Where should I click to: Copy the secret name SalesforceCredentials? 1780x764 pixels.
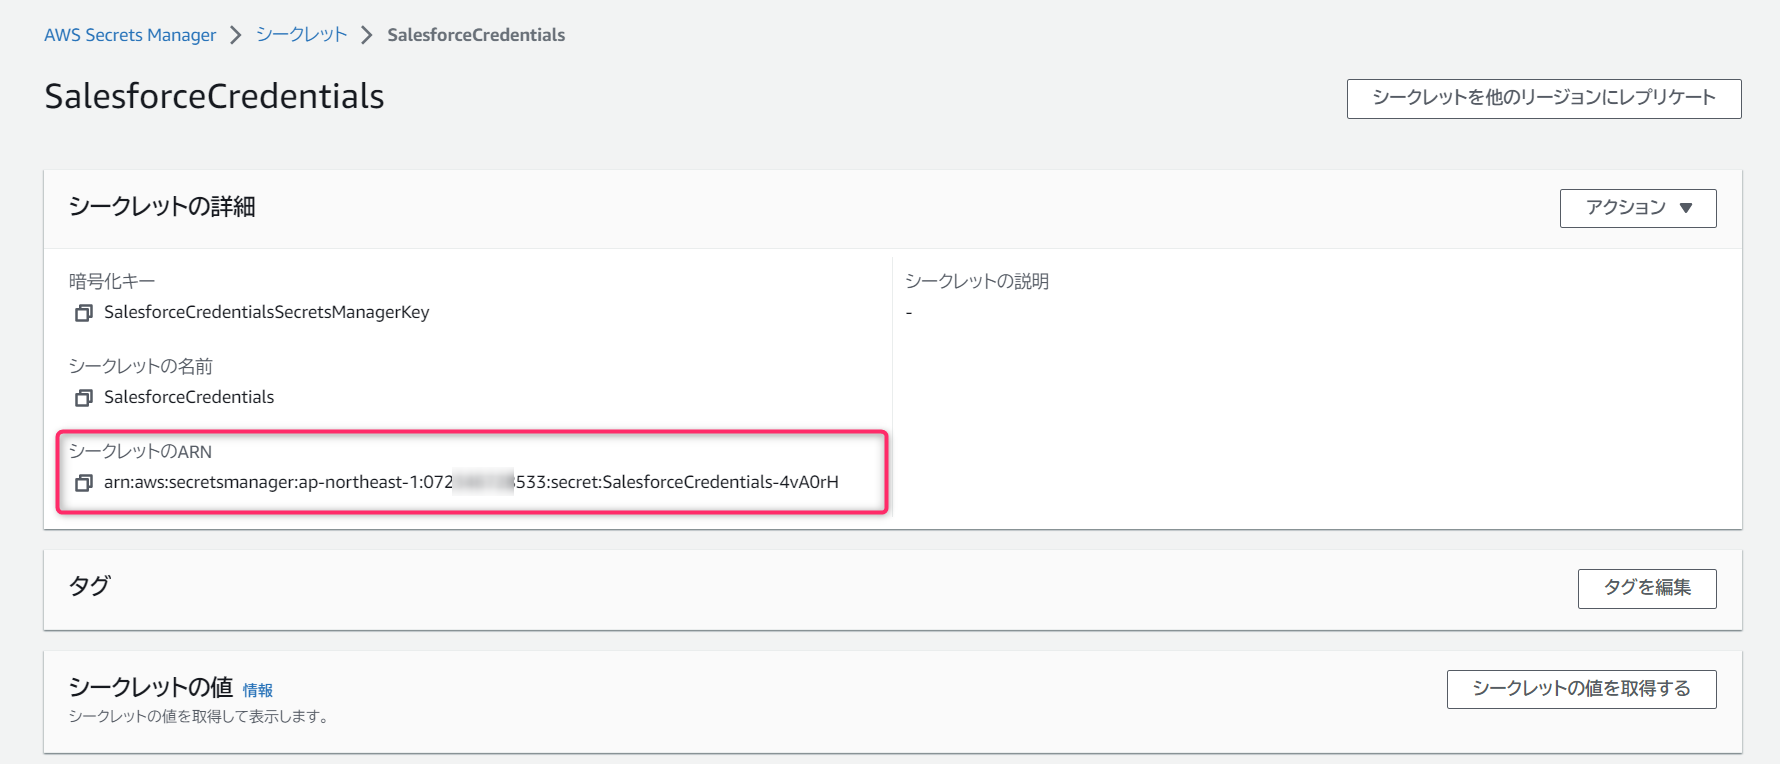coord(84,398)
